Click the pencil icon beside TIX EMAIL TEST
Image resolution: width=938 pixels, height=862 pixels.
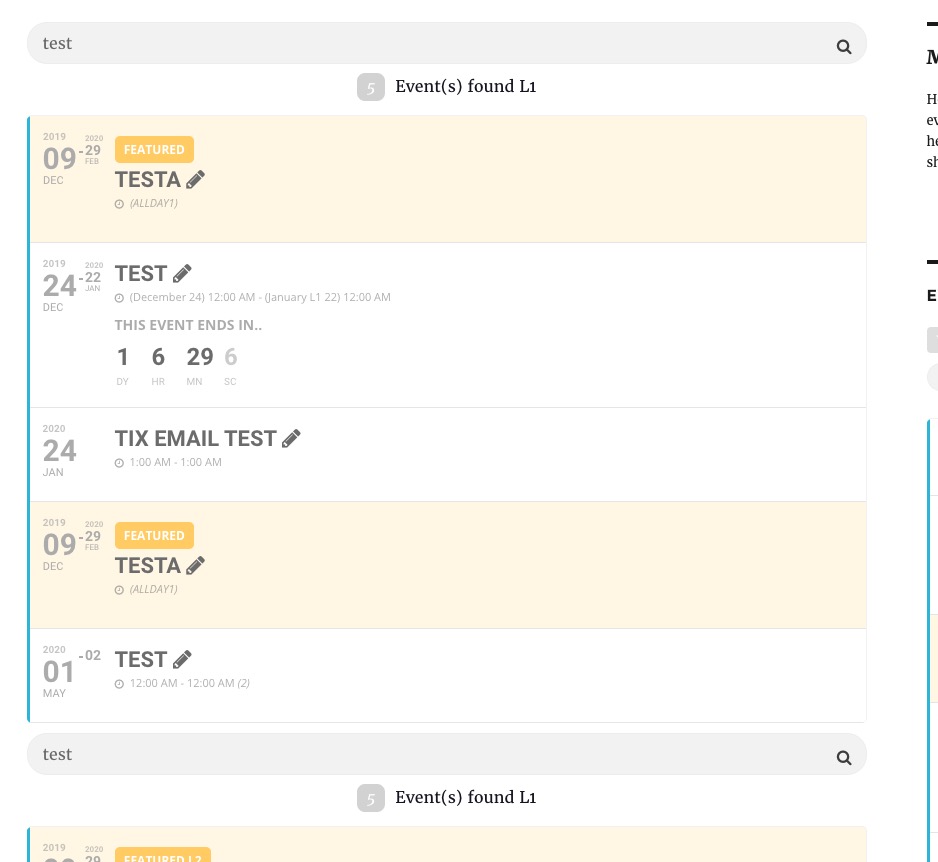coord(291,439)
